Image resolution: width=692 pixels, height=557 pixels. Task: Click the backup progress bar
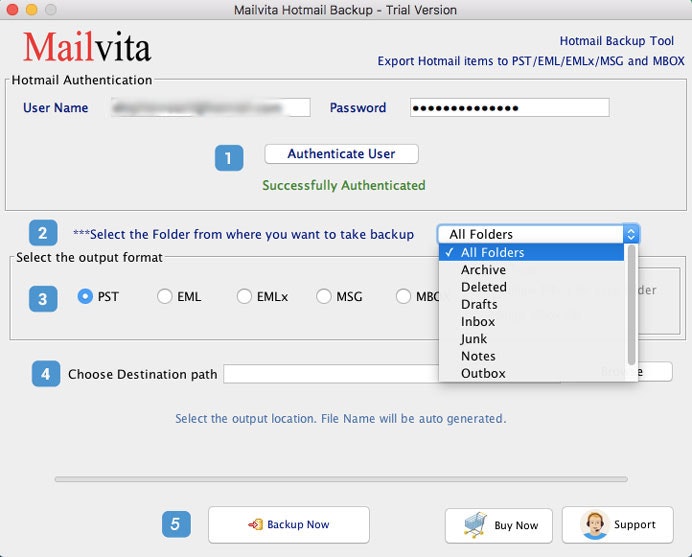[x=341, y=479]
